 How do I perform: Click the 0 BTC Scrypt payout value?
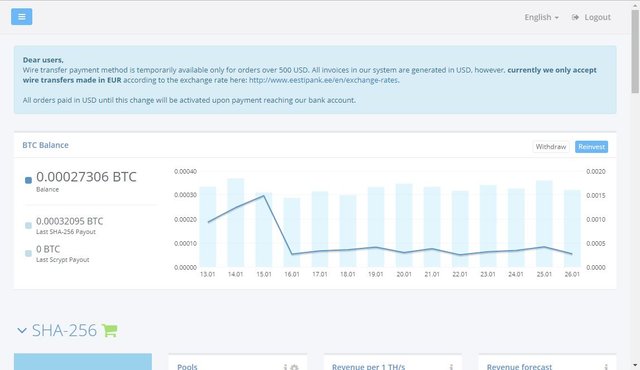coord(48,249)
